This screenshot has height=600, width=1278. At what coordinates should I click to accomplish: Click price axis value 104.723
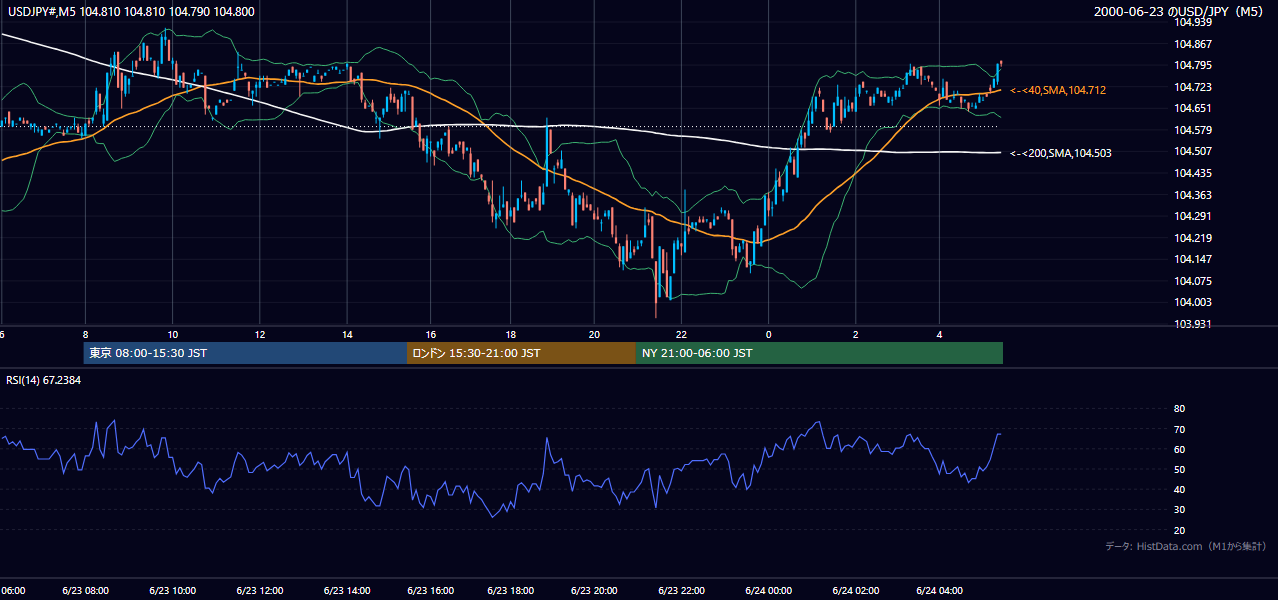click(1193, 87)
